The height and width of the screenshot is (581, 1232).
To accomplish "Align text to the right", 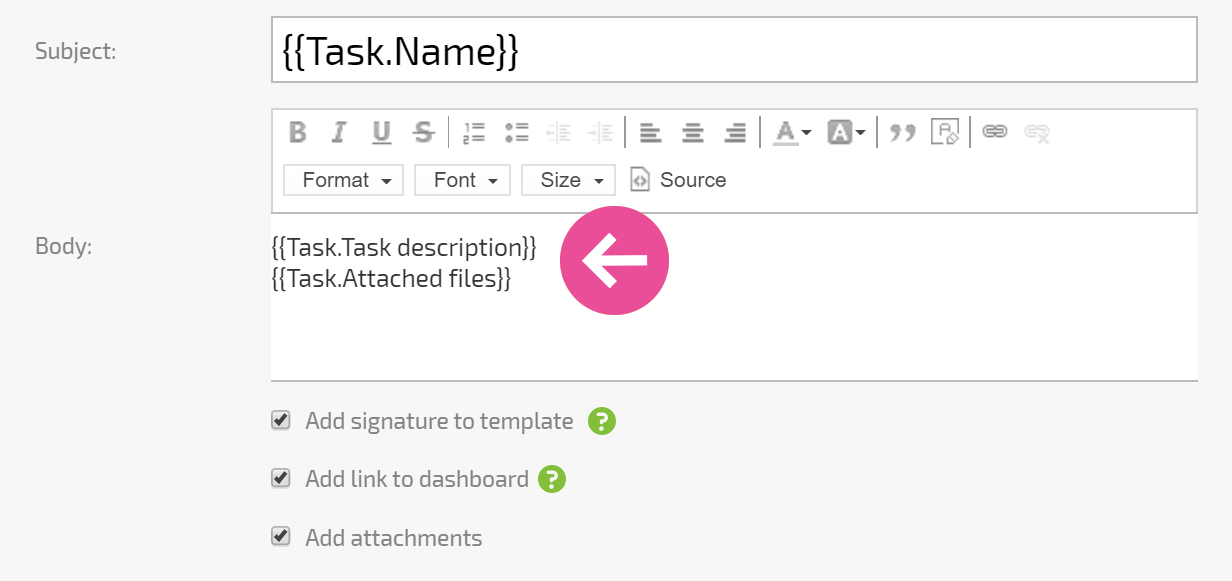I will tap(735, 132).
